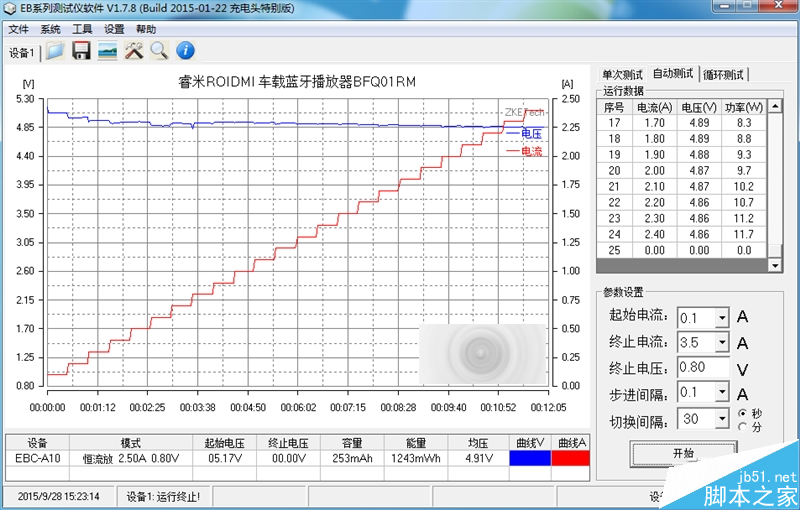Click the 1243mWh energy cell

tap(416, 458)
